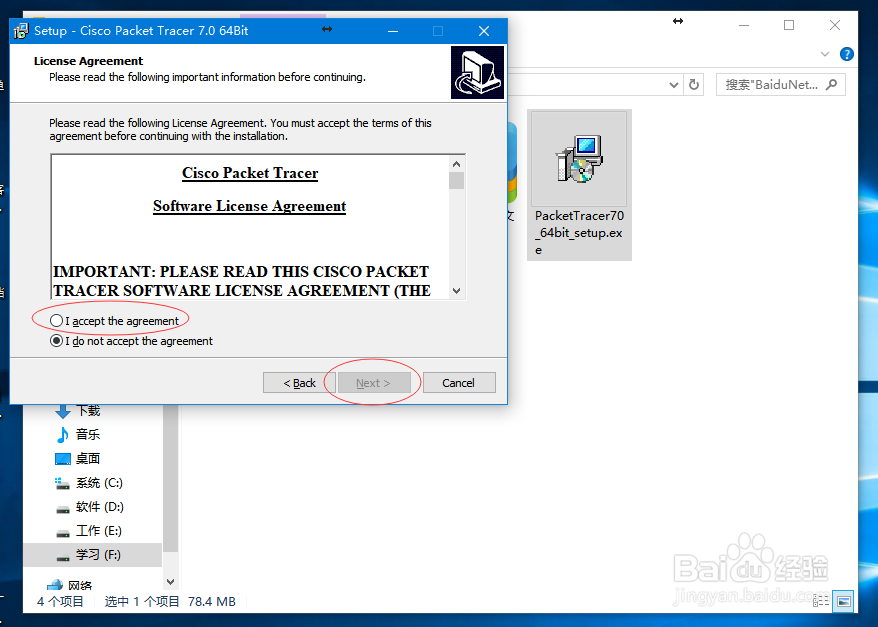Image resolution: width=878 pixels, height=627 pixels.
Task: Open Explorer help with question mark icon
Action: tap(847, 54)
